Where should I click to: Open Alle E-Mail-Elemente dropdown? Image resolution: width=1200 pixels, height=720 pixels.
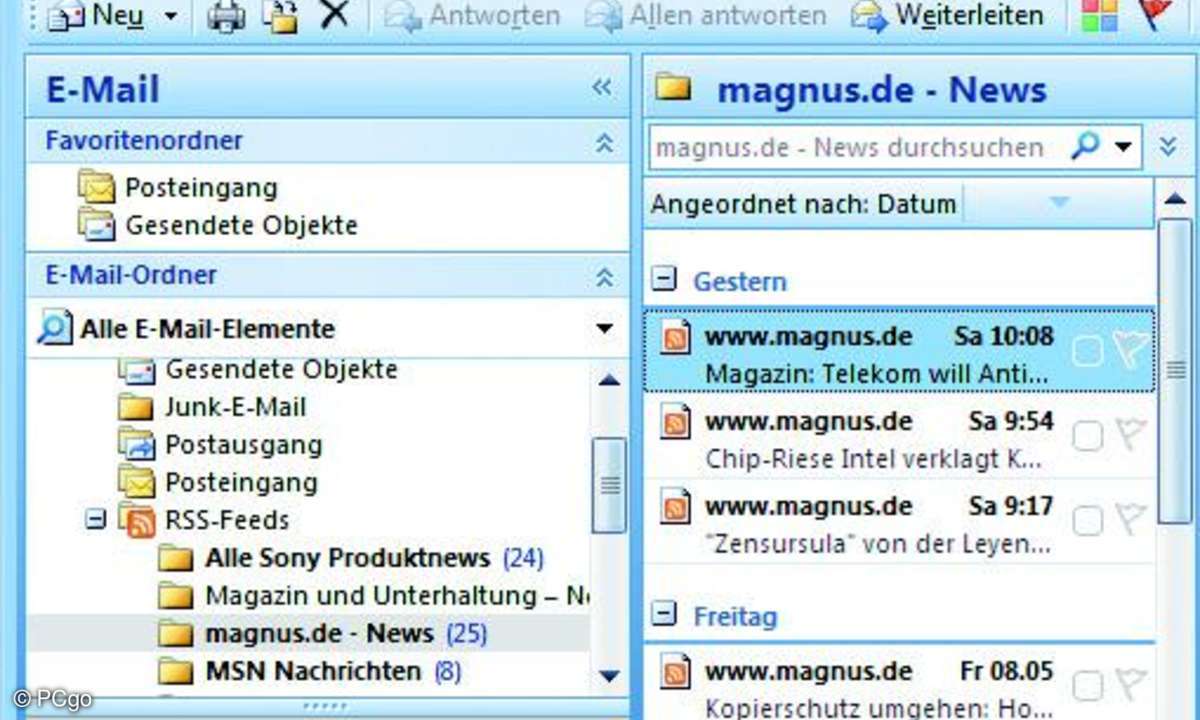[603, 329]
